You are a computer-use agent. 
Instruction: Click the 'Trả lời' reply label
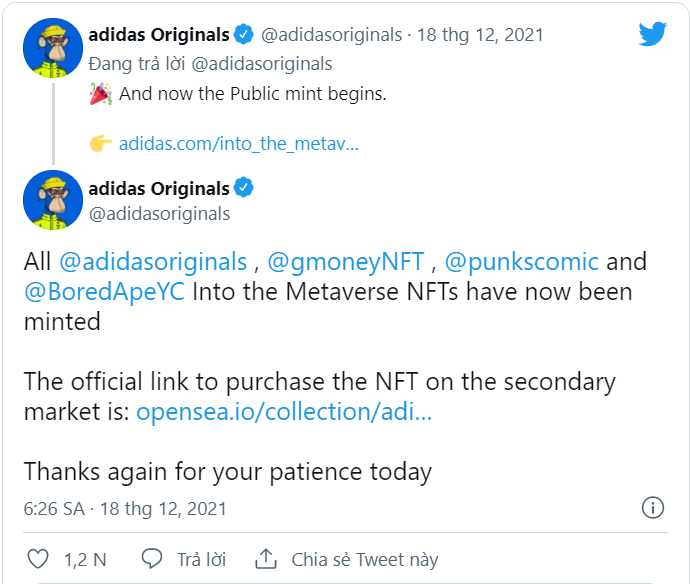201,559
